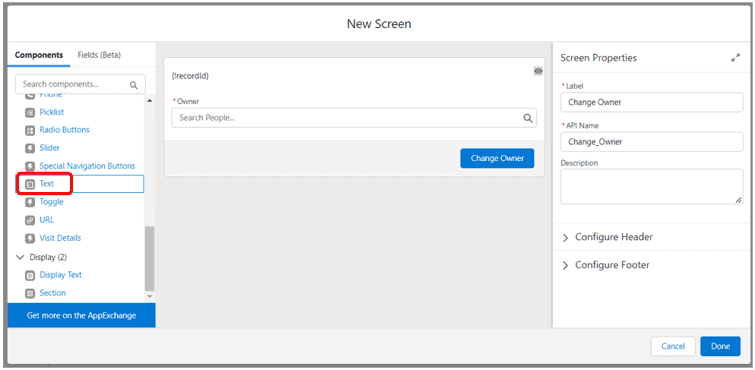The image size is (755, 370).
Task: Click the API Name field Change_Owner
Action: 651,142
